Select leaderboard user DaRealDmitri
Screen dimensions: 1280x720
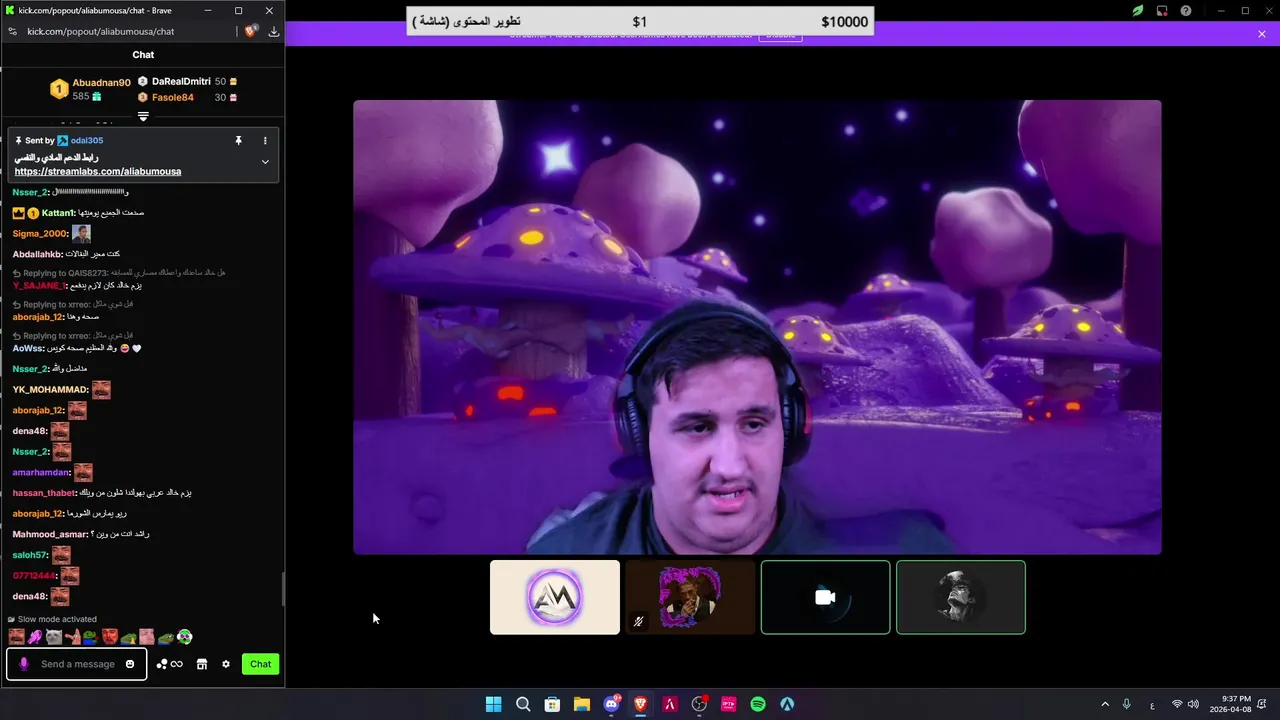click(x=181, y=81)
